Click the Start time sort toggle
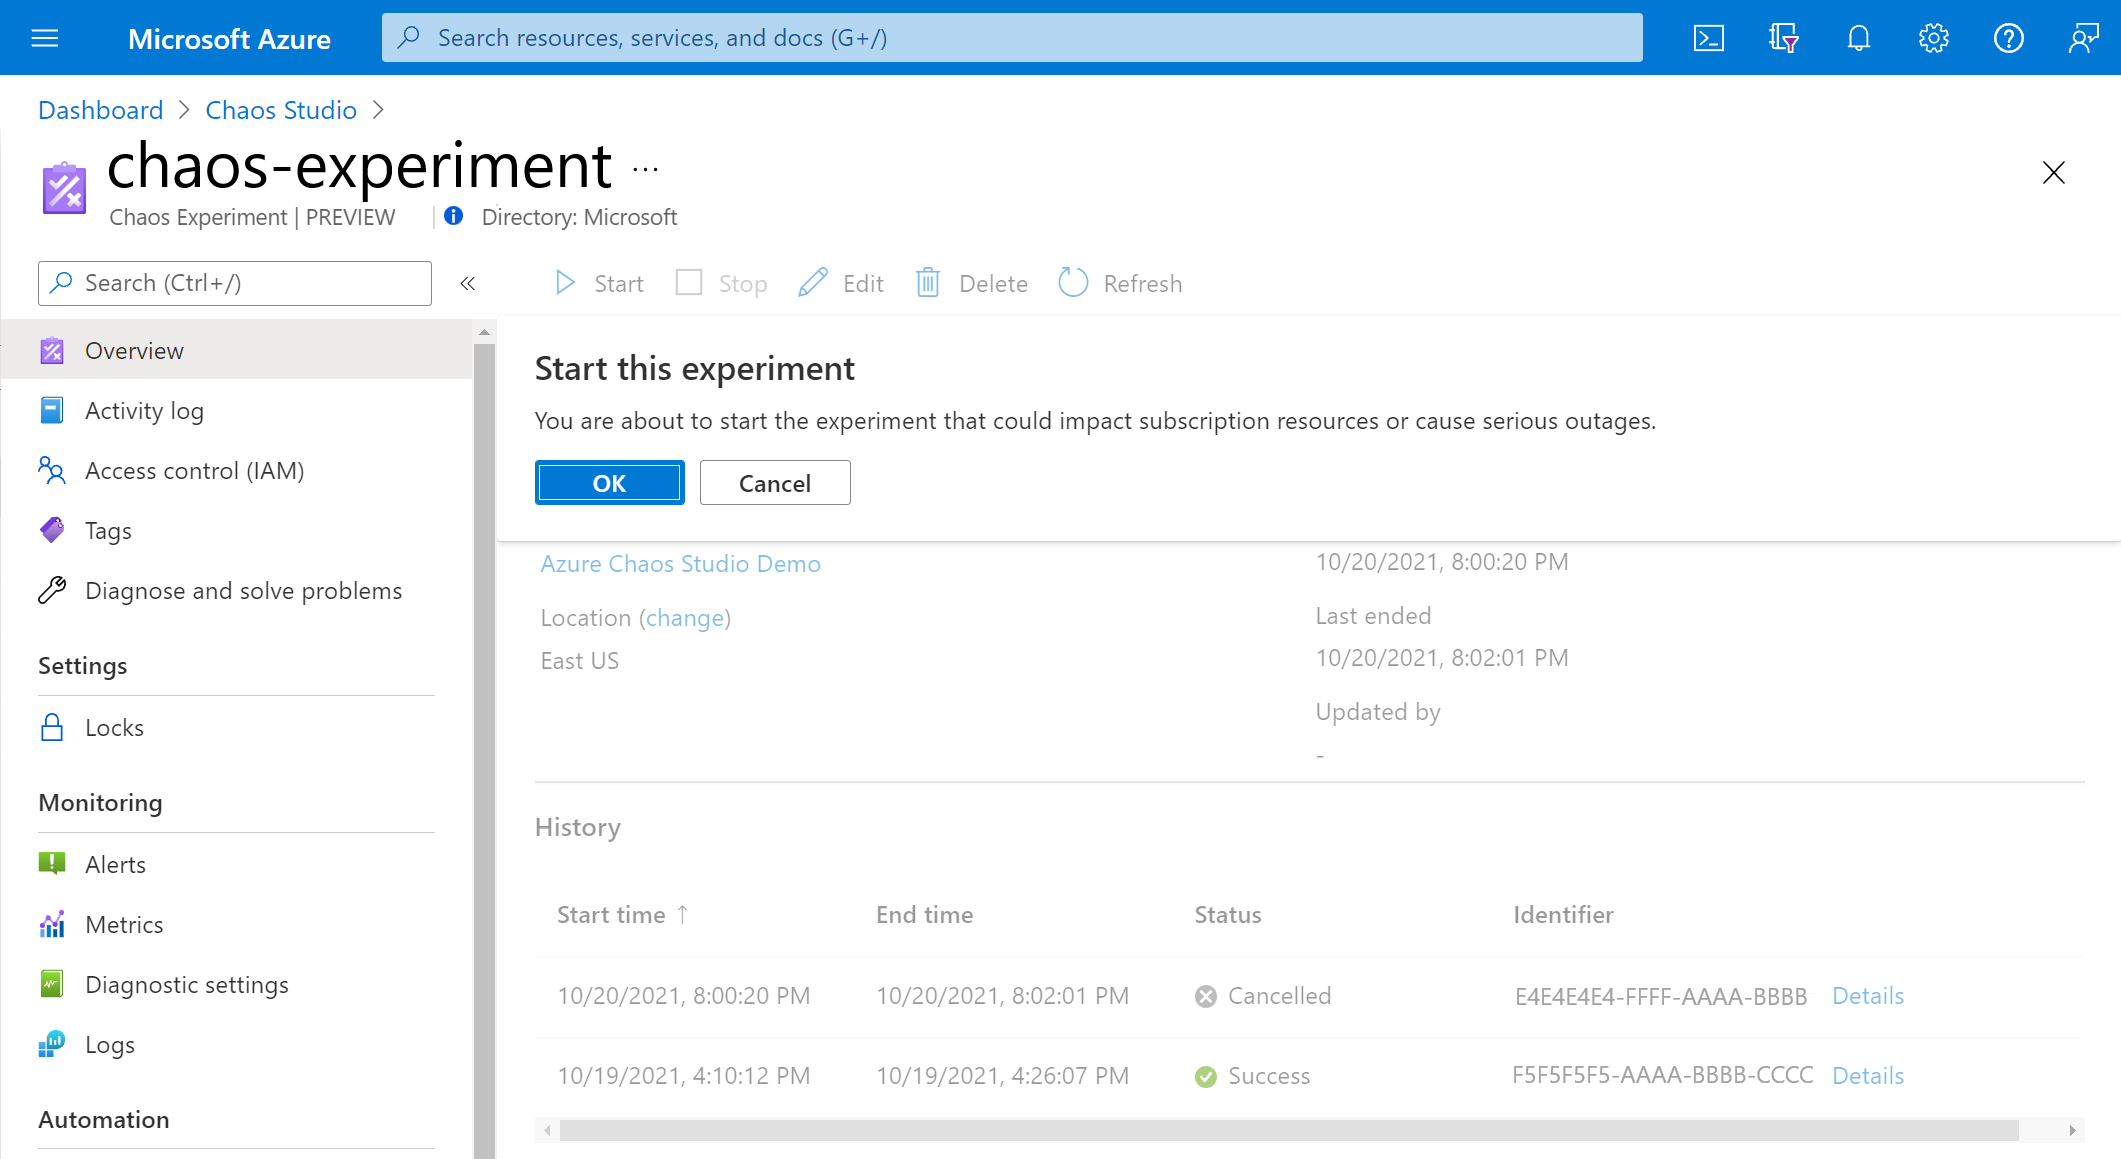Screen dimensions: 2121x1159 click(624, 915)
